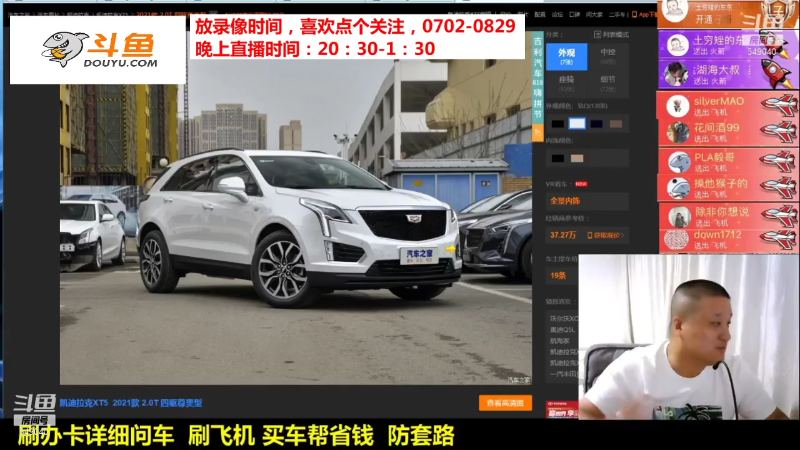Click the phone icon beside 获取底价

tap(590, 235)
